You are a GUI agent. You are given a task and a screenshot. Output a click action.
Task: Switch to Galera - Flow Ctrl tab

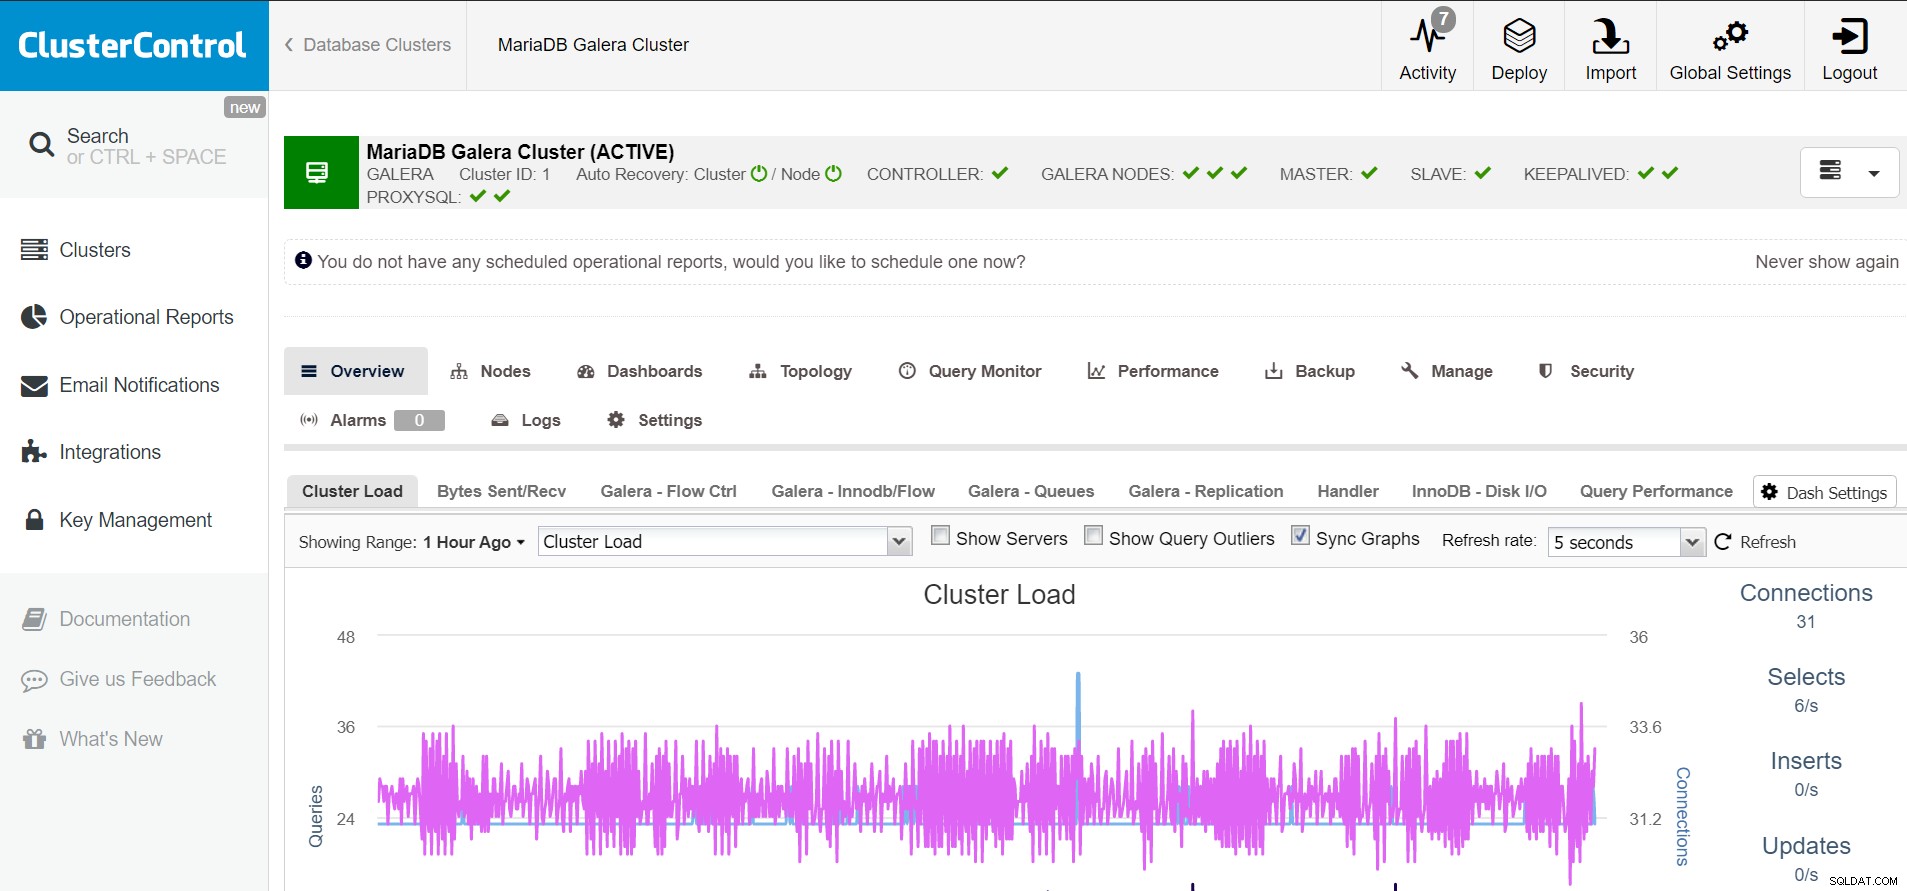[668, 491]
